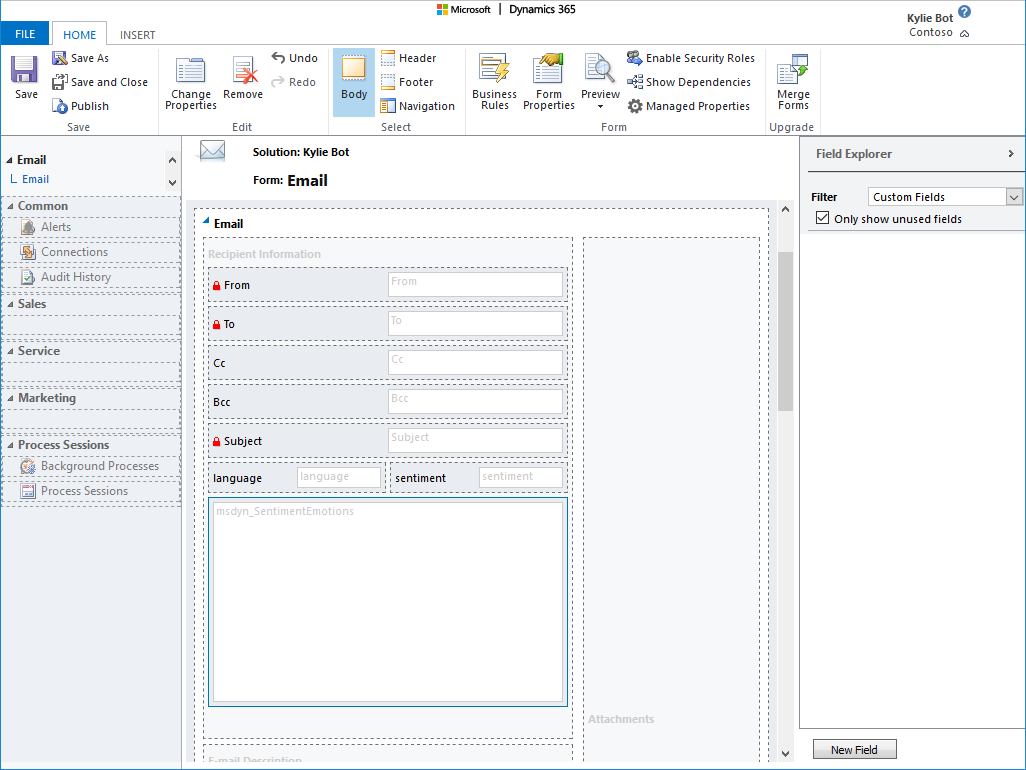Select the Cc field
The height and width of the screenshot is (770, 1026).
(387, 363)
